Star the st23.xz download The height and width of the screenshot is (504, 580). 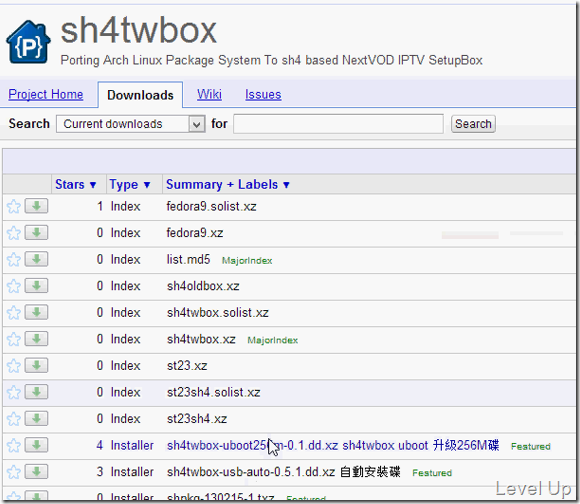click(14, 366)
